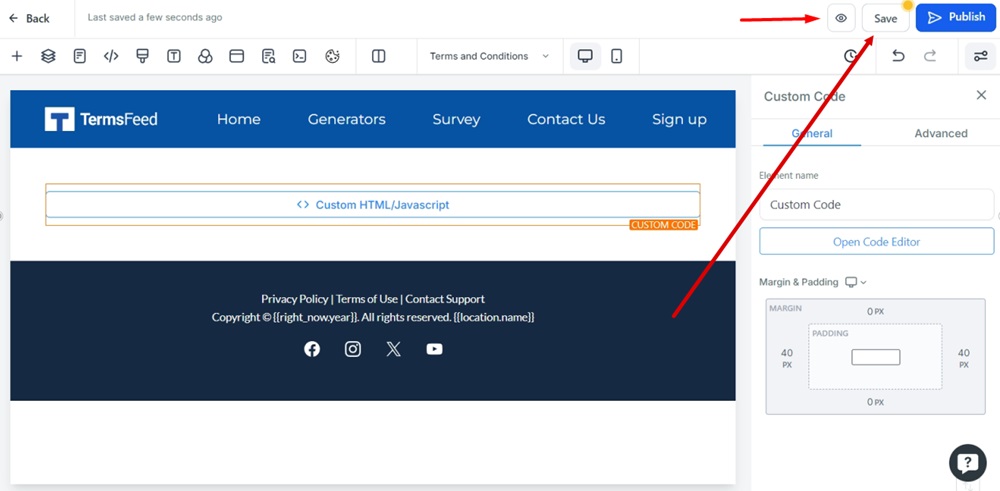Viewport: 1000px width, 491px height.
Task: Open the cookie consent icon
Action: click(332, 56)
